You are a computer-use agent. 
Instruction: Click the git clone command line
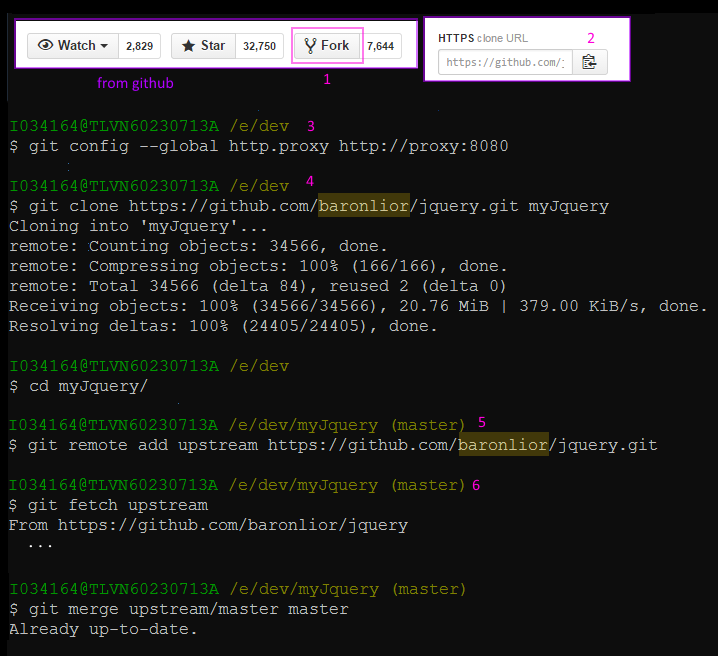pos(308,206)
